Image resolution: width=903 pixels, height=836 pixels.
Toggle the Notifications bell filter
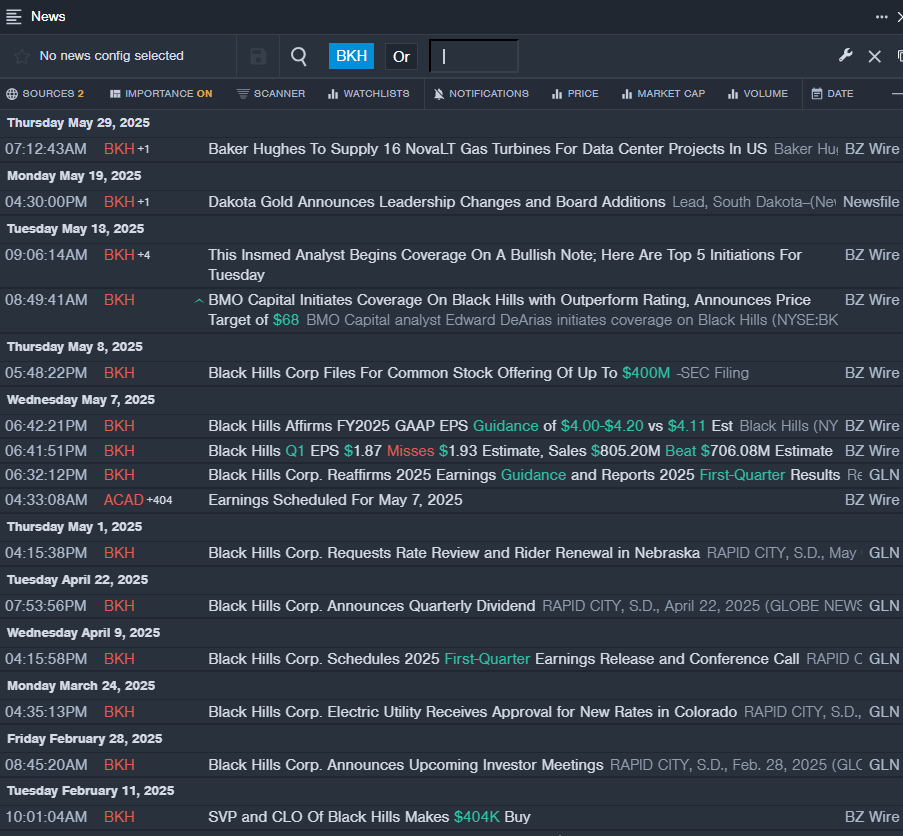point(481,94)
